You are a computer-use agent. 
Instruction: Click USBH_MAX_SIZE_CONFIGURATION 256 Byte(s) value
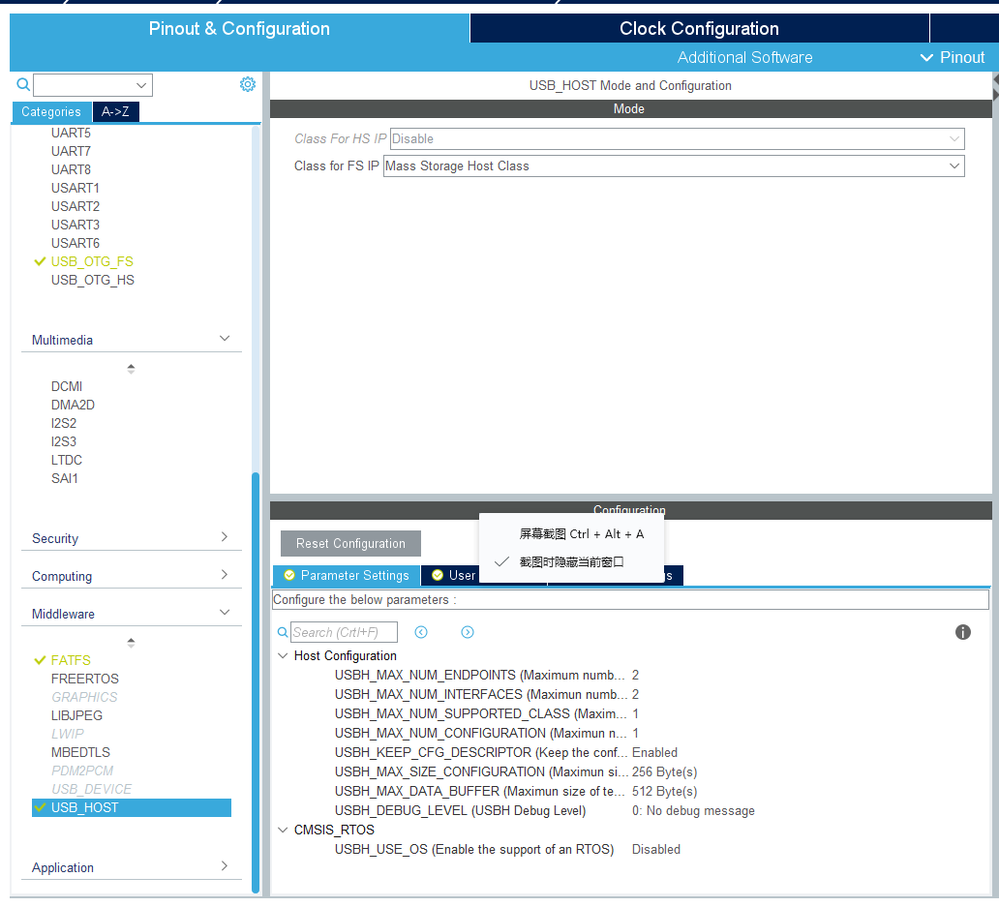click(x=665, y=772)
